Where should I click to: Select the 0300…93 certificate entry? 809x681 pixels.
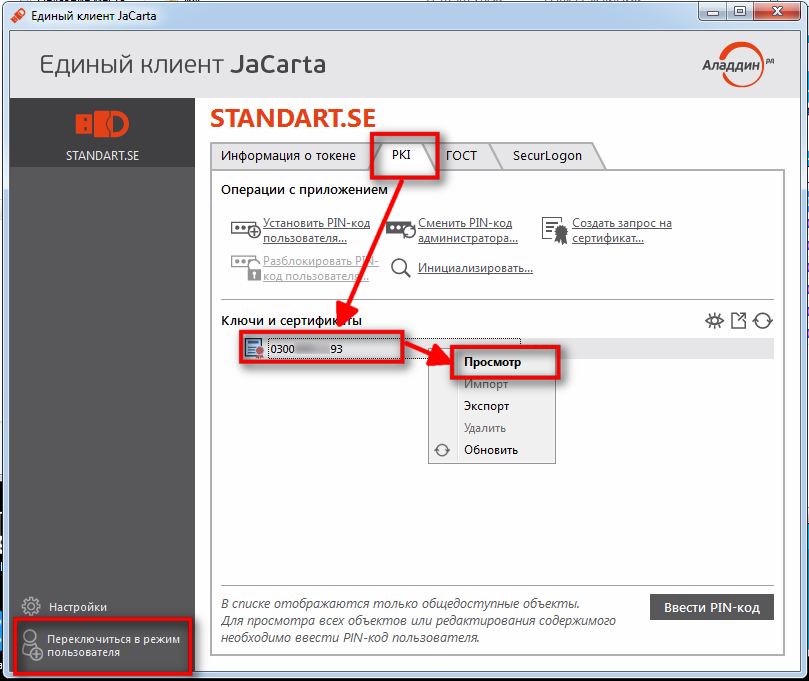(x=306, y=349)
